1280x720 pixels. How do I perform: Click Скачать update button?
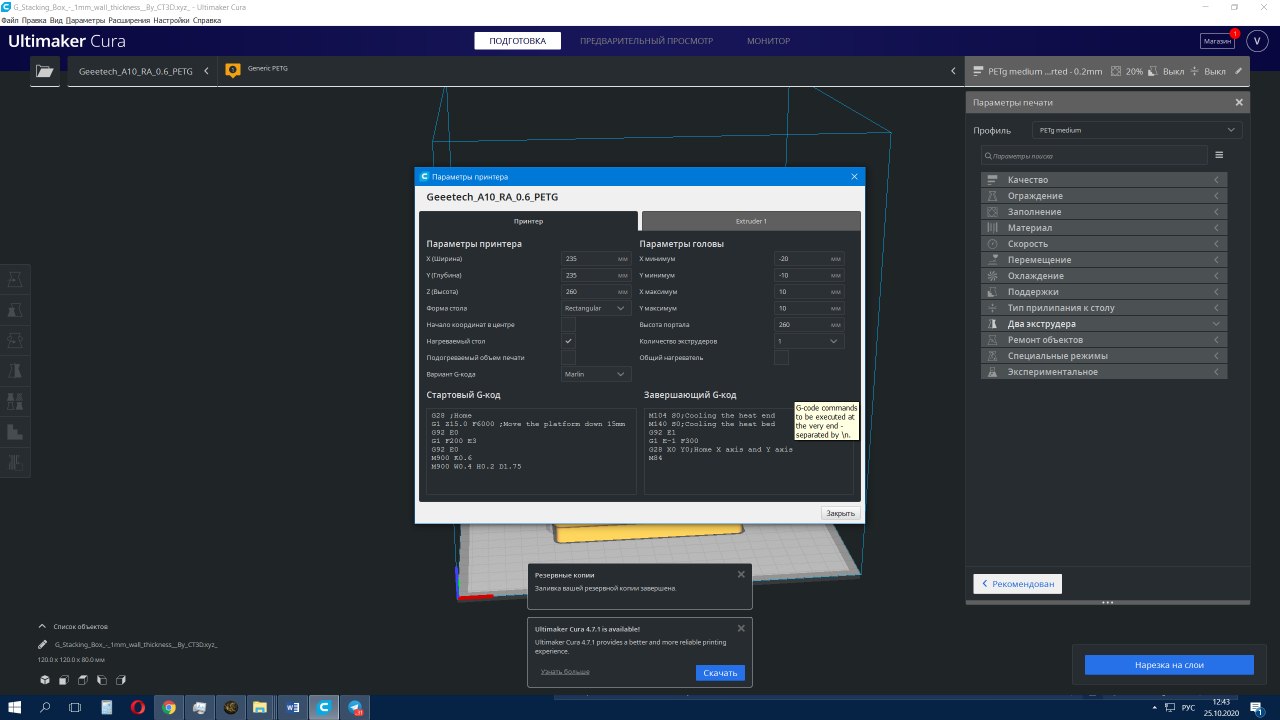[x=720, y=673]
